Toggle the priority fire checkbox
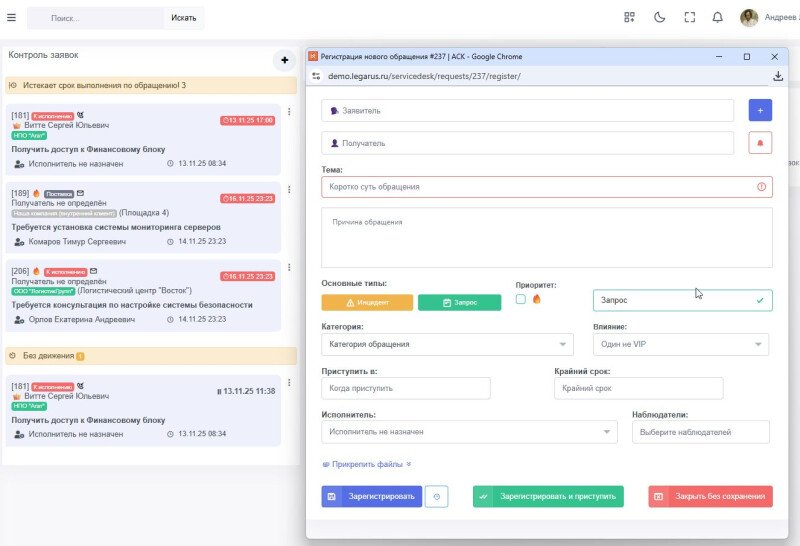This screenshot has height=546, width=800. point(521,299)
